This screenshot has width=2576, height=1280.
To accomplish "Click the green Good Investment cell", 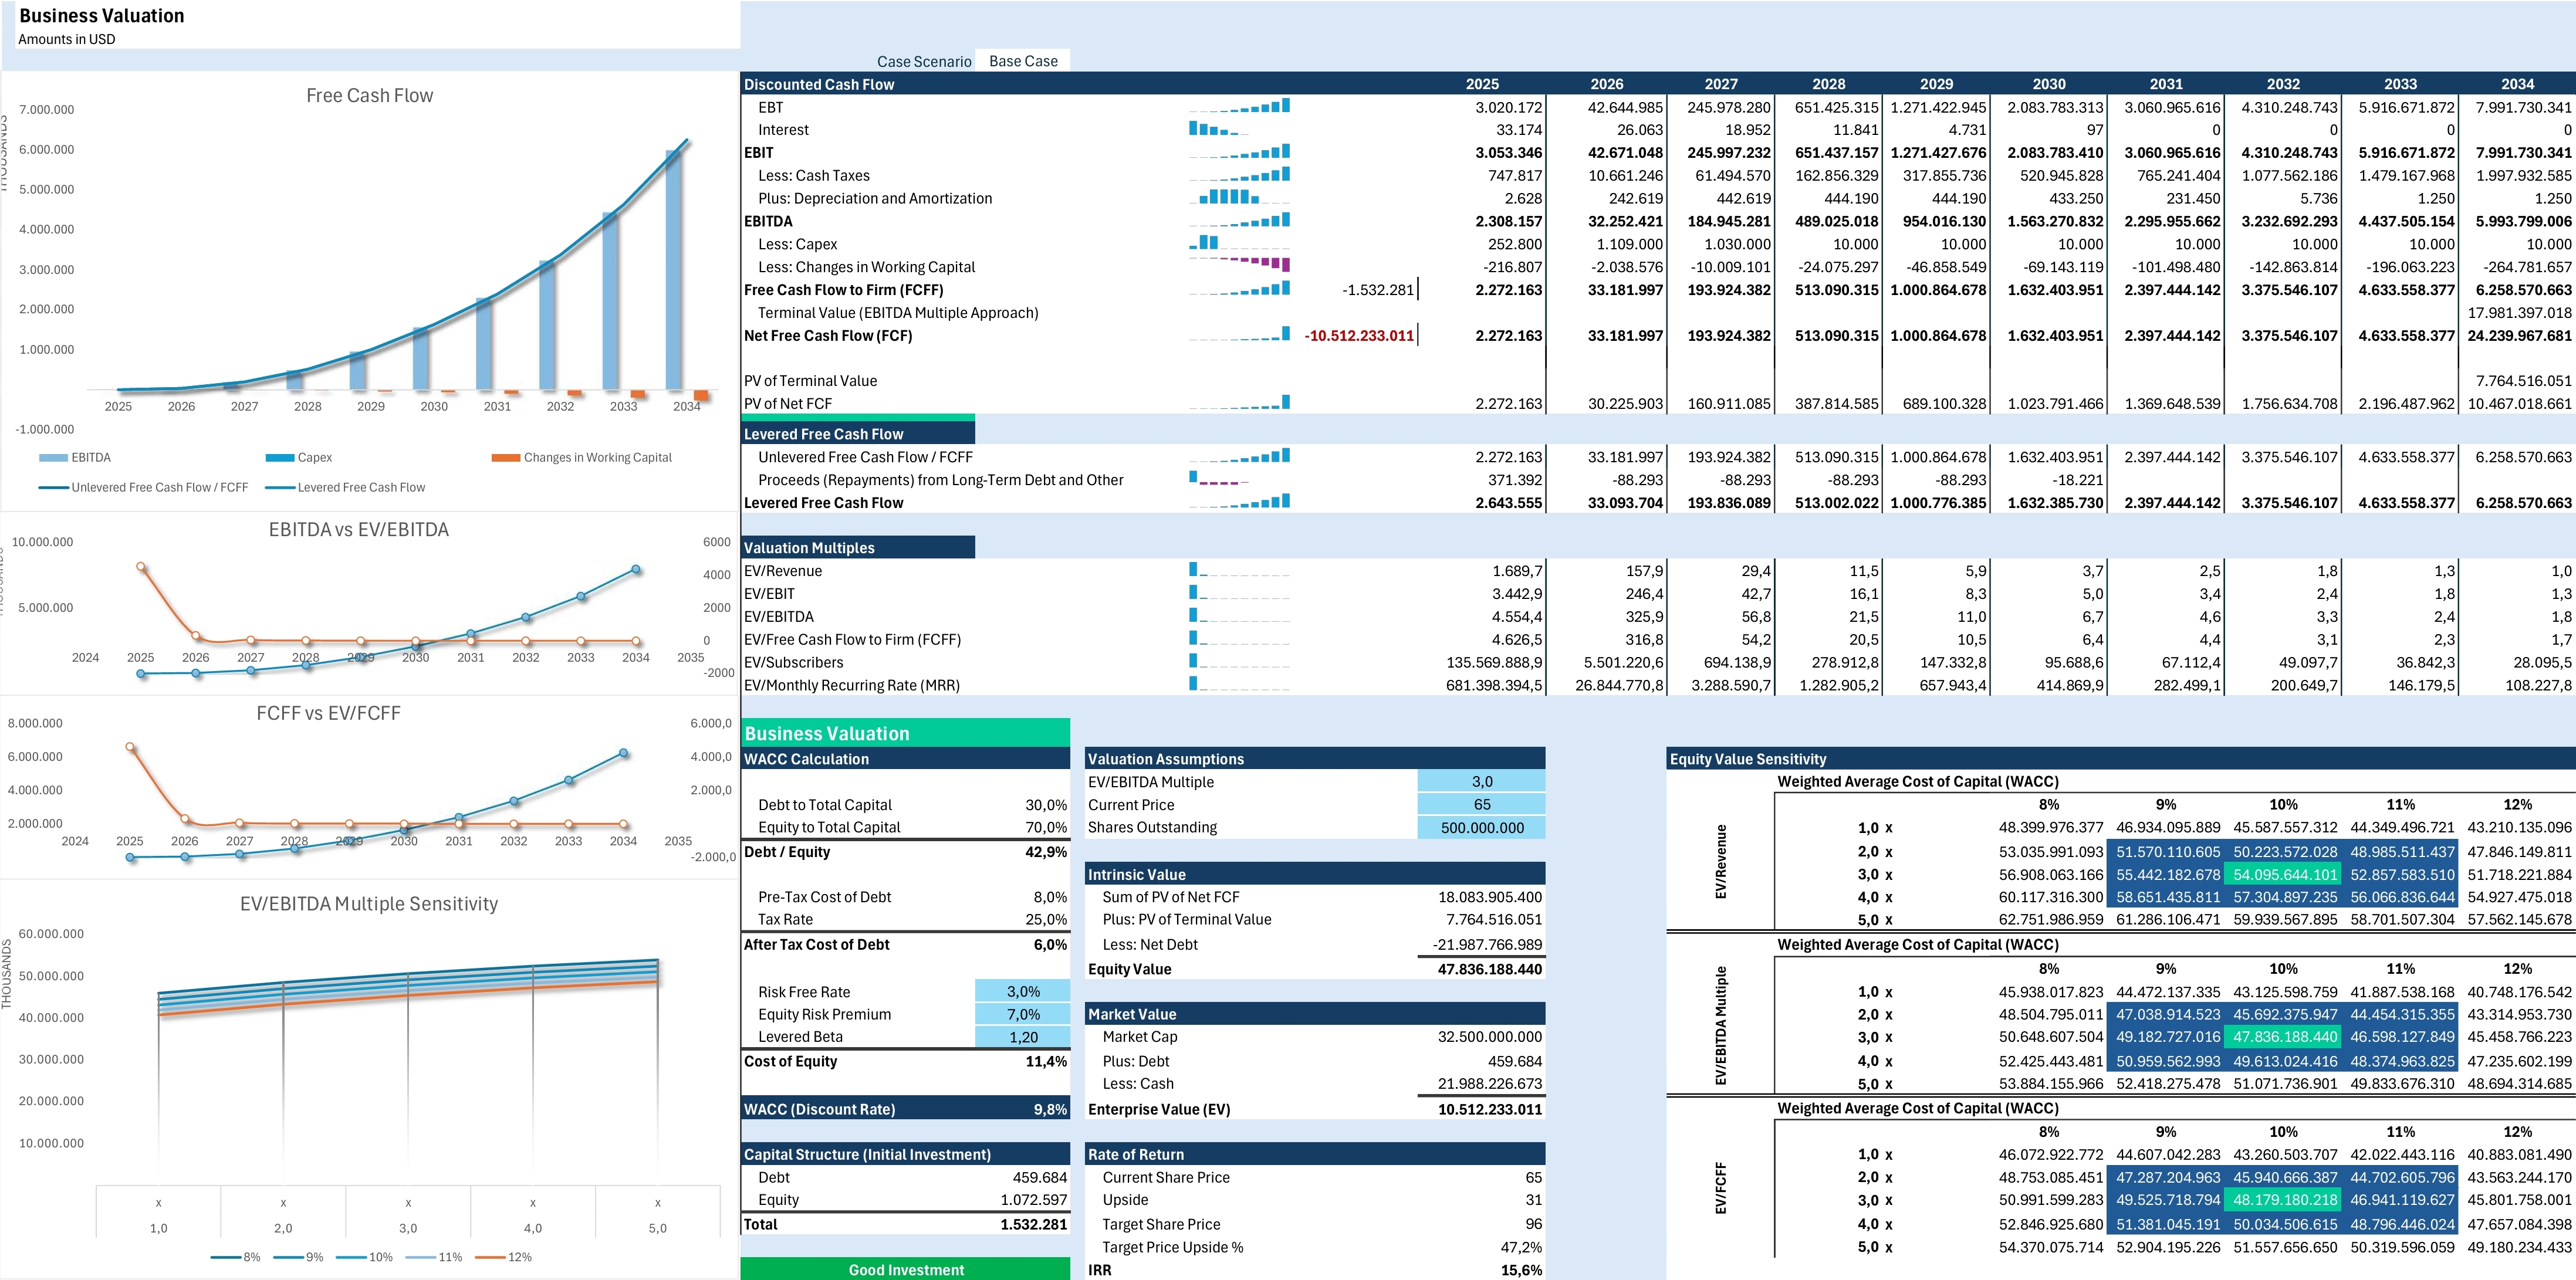I will (x=905, y=1270).
